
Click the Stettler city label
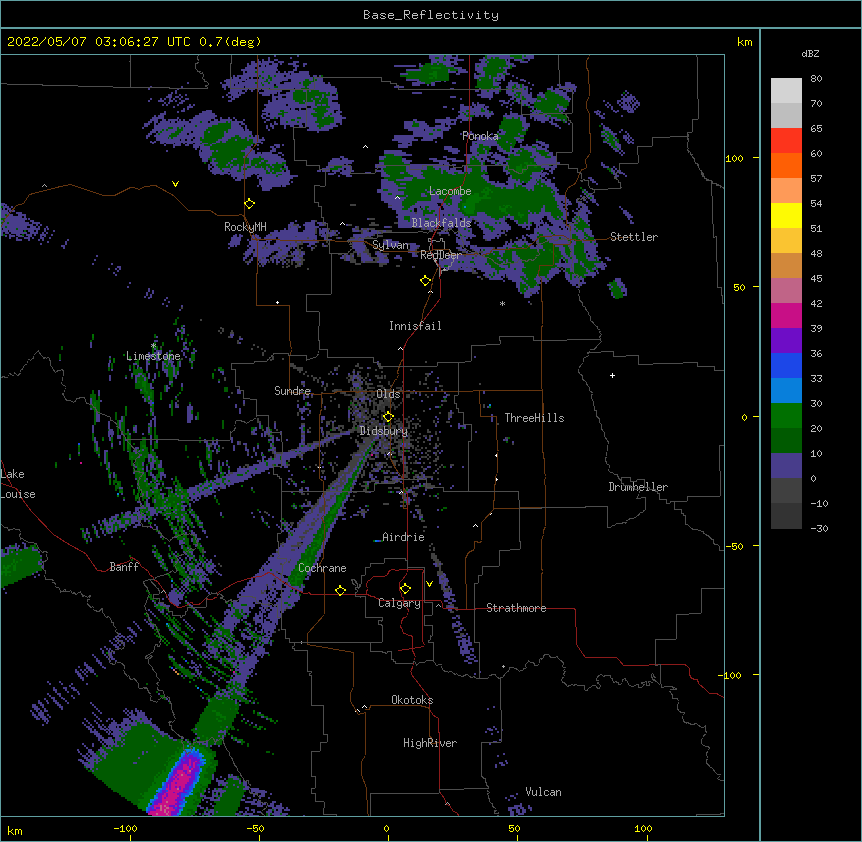[633, 237]
